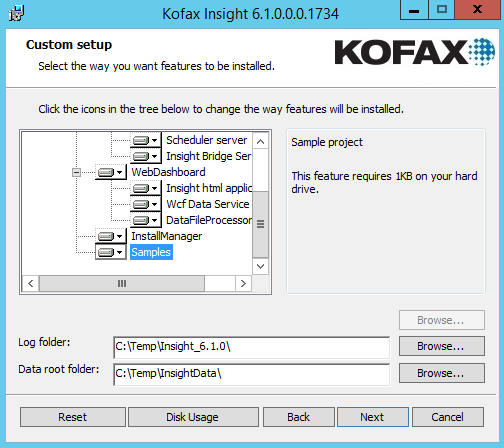Click the feature tree scroll down arrow

(x=261, y=266)
